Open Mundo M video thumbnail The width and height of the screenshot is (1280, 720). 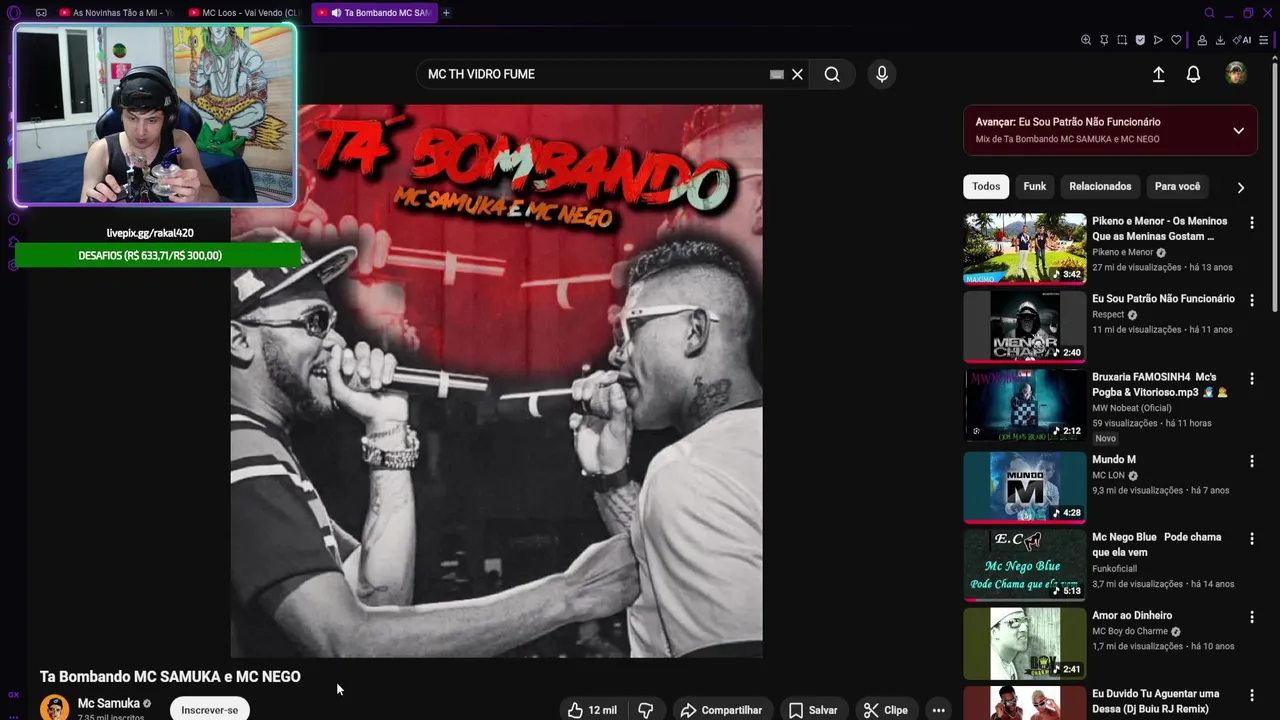[x=1024, y=487]
